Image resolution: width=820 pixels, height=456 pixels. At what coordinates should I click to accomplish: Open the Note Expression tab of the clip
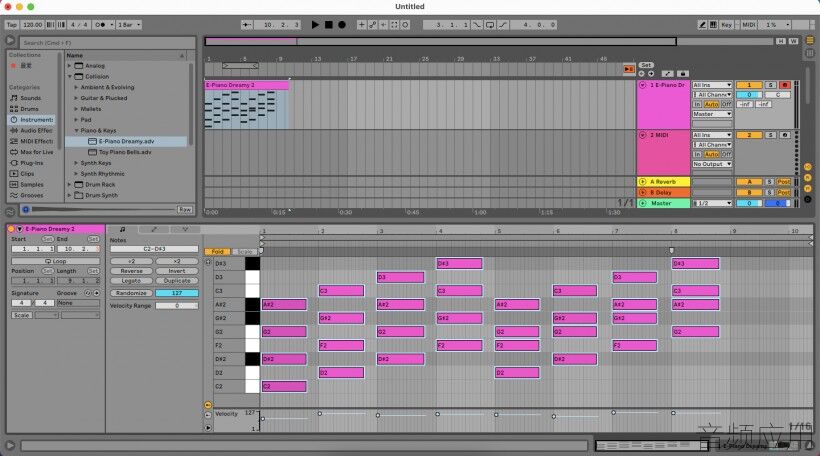(185, 229)
